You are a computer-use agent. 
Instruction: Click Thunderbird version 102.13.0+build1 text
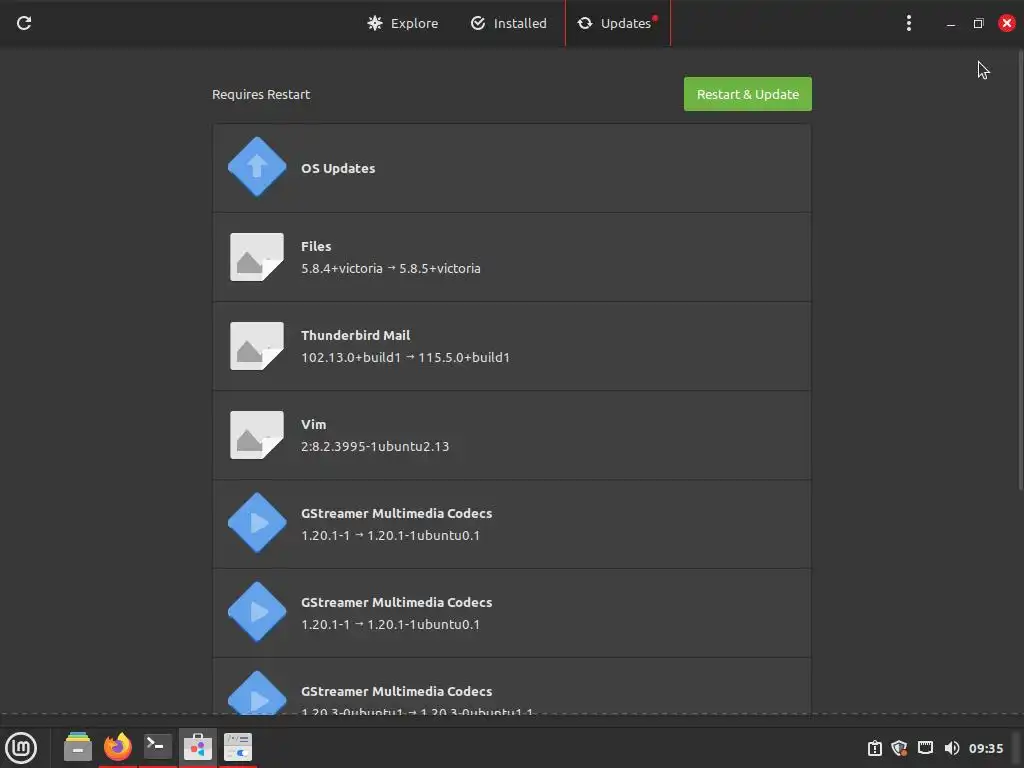351,357
